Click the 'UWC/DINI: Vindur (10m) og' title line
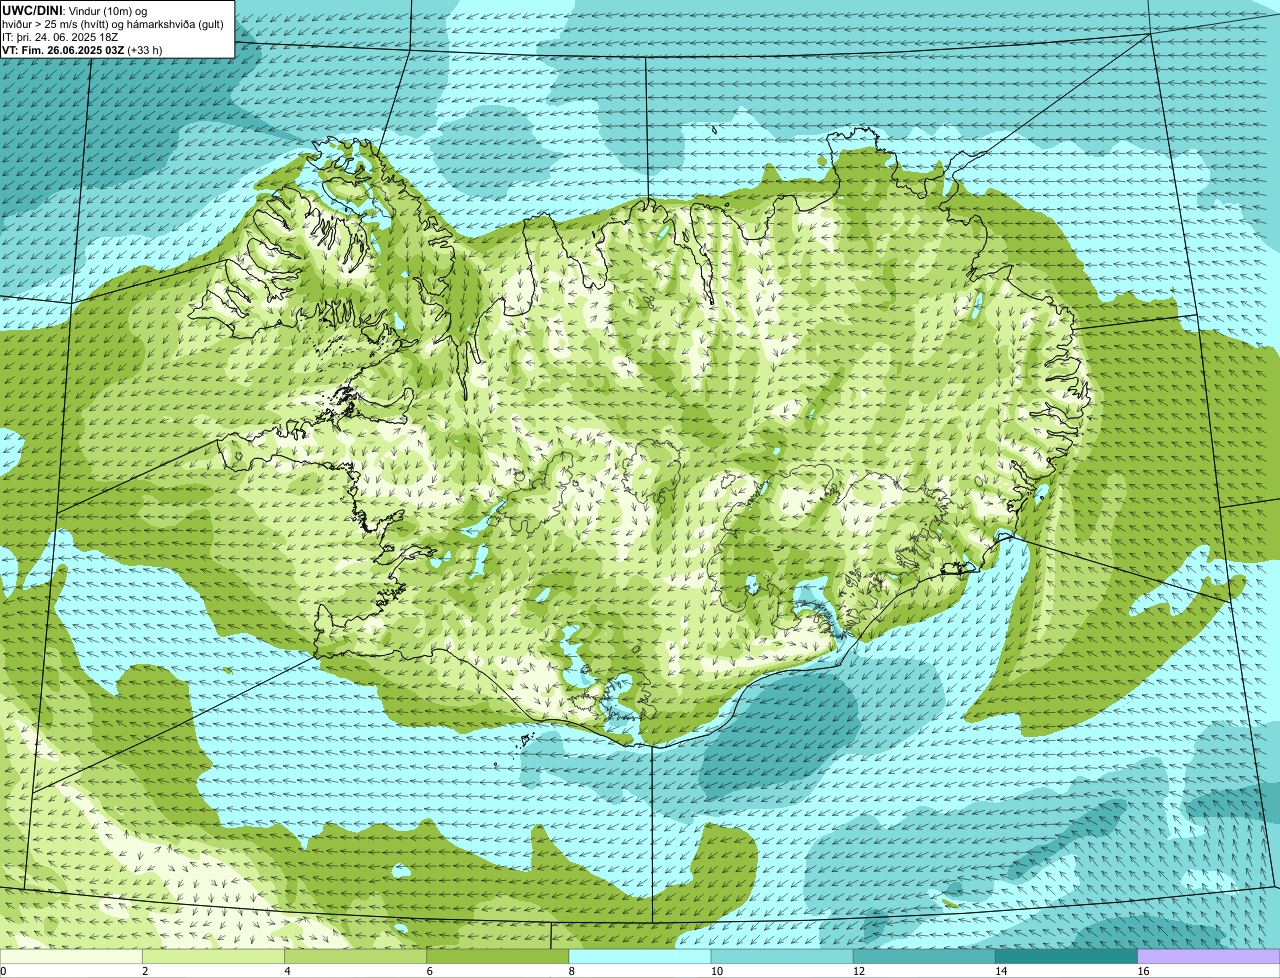The image size is (1280, 978). pyautogui.click(x=75, y=10)
